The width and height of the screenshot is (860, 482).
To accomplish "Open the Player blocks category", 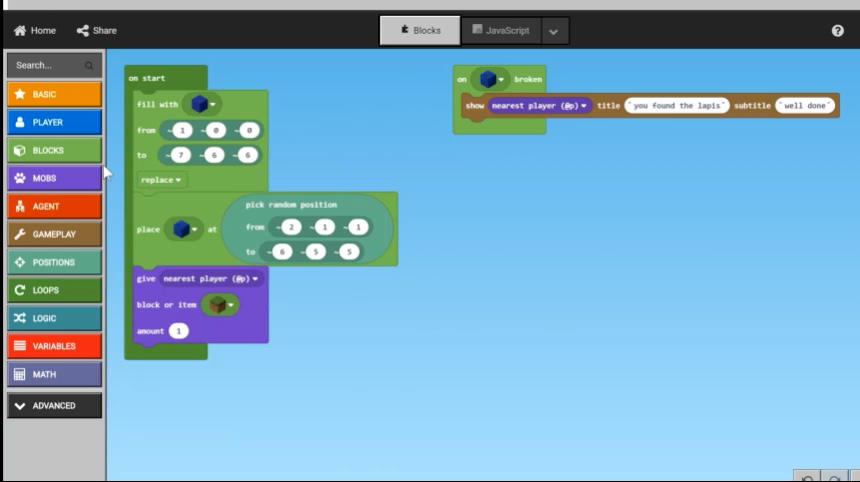I will pyautogui.click(x=54, y=122).
